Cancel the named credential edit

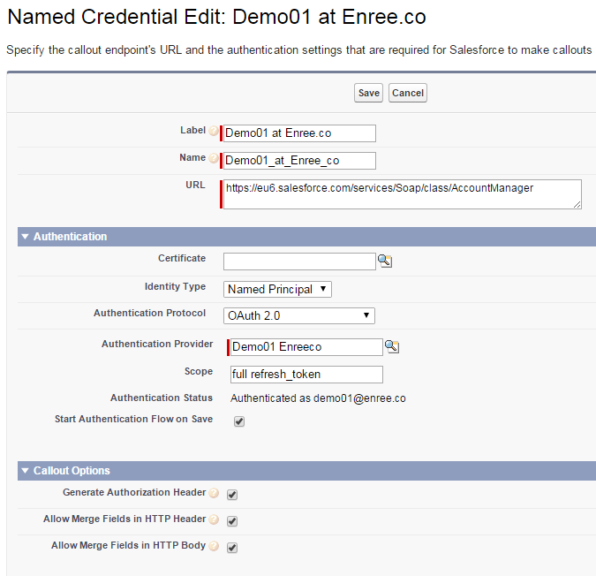tap(407, 93)
